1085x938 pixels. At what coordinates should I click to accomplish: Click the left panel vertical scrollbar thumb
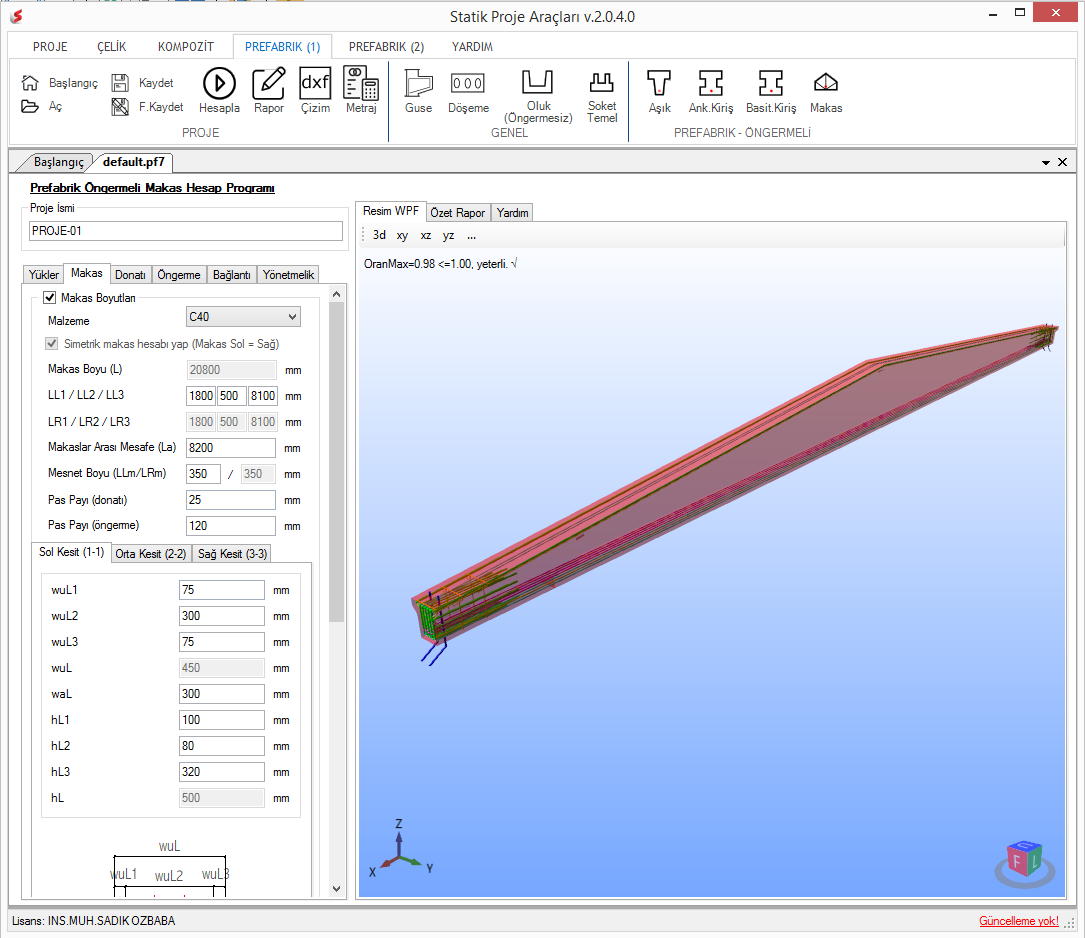click(x=336, y=462)
